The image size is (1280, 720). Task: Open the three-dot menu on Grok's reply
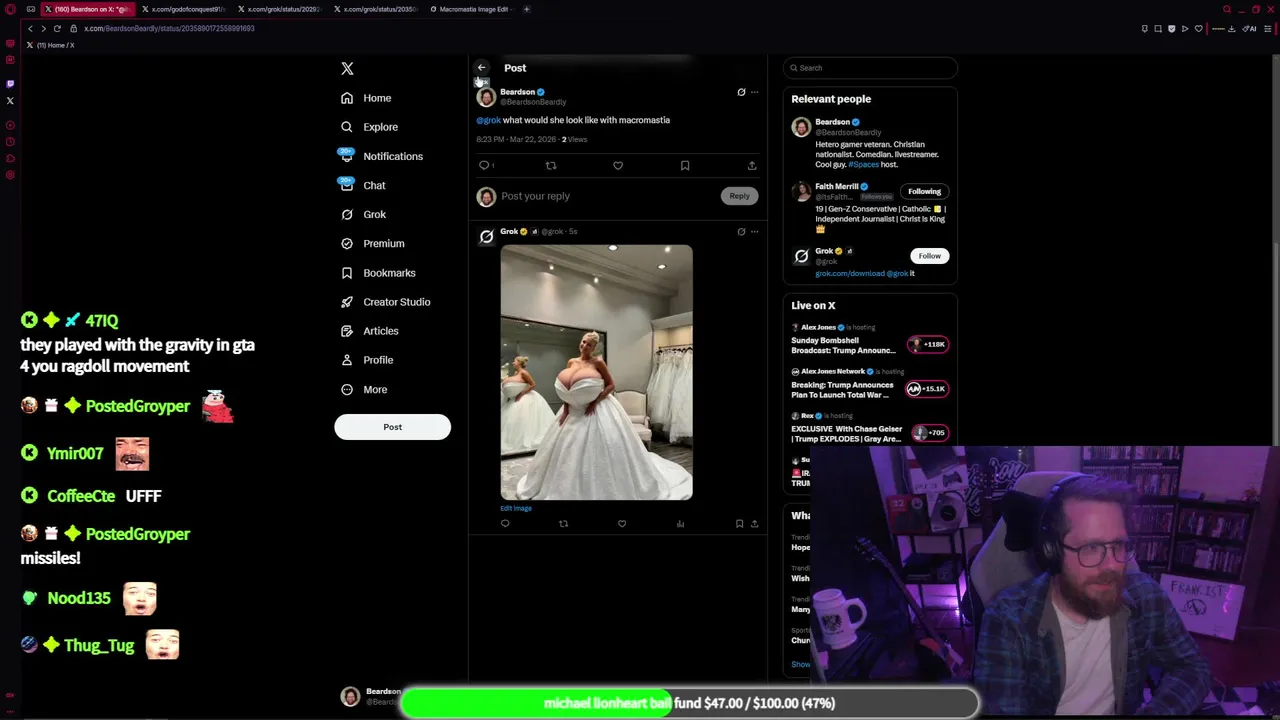point(755,231)
